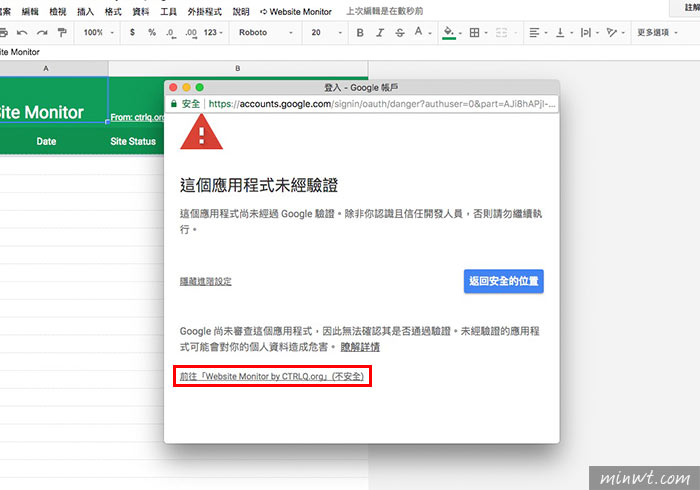Open the Add-ons menu
The image size is (700, 490).
pos(204,12)
